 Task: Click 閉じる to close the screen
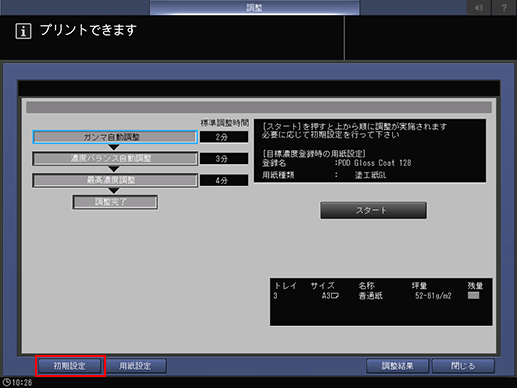[x=463, y=366]
